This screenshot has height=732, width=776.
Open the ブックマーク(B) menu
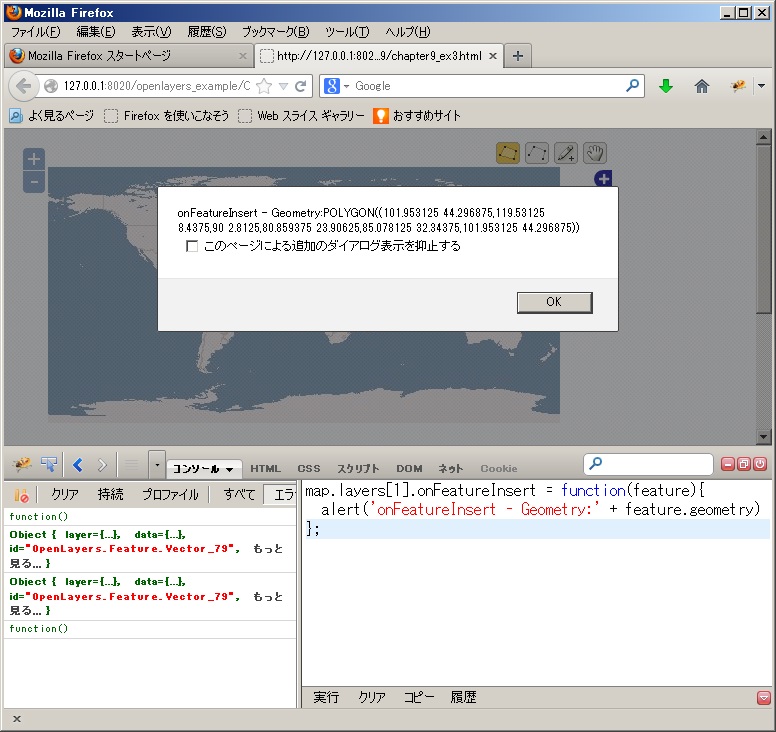[275, 32]
